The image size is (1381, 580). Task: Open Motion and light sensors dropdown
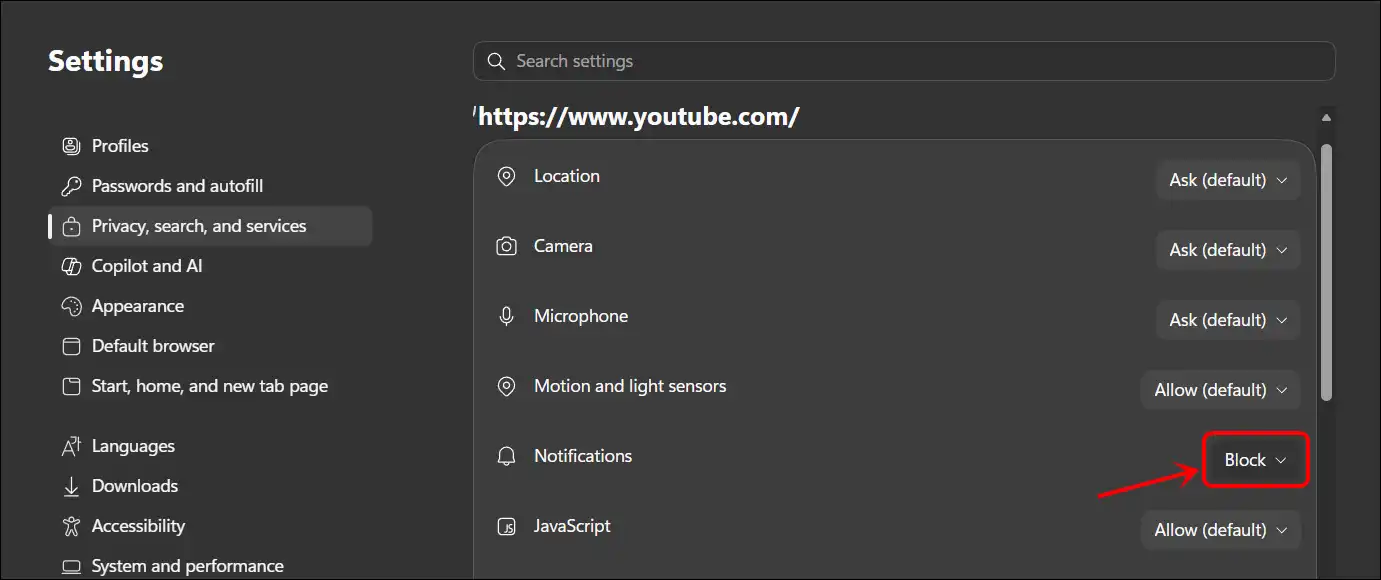pos(1221,390)
